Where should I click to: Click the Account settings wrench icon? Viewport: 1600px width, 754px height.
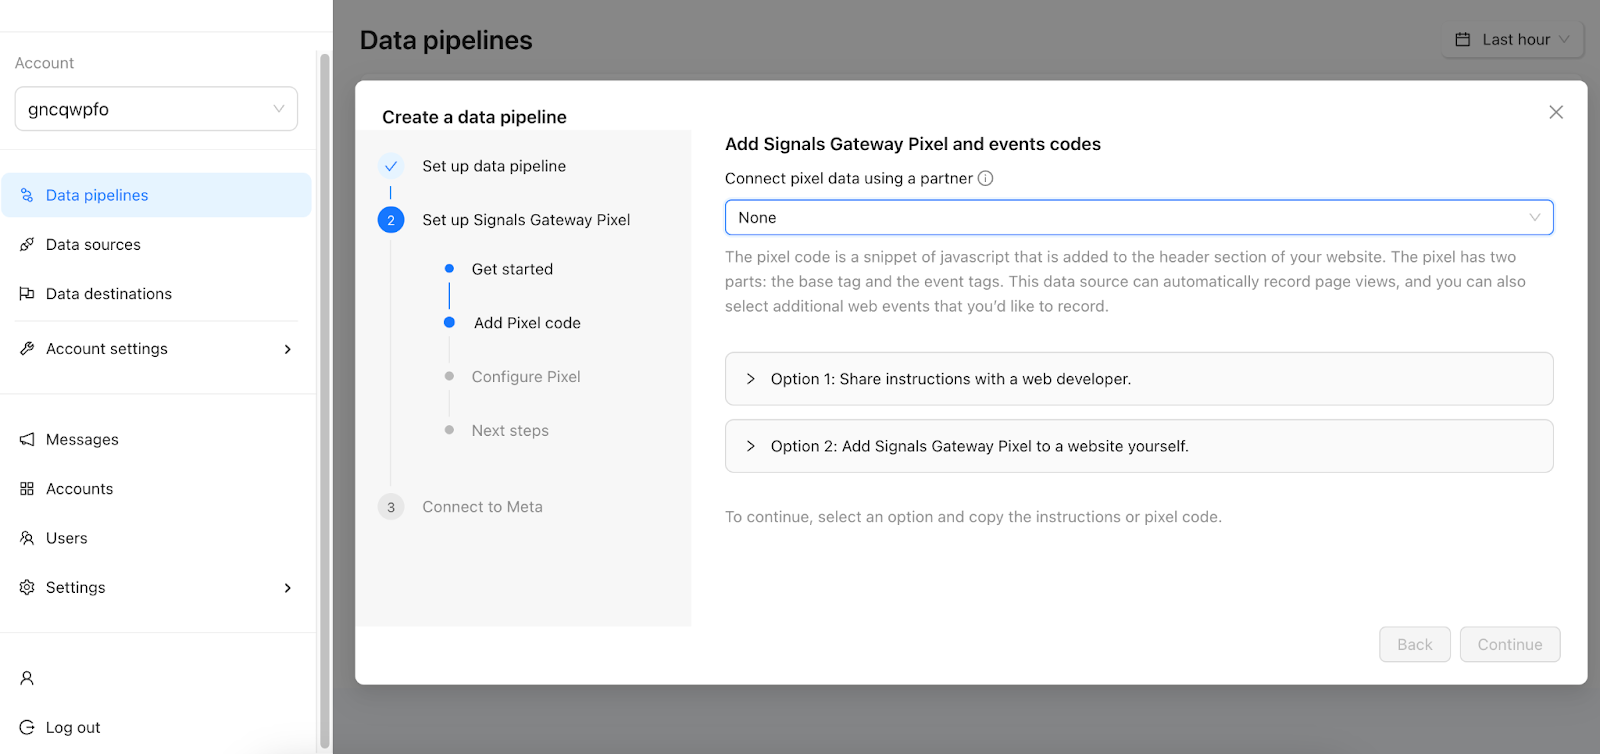27,348
